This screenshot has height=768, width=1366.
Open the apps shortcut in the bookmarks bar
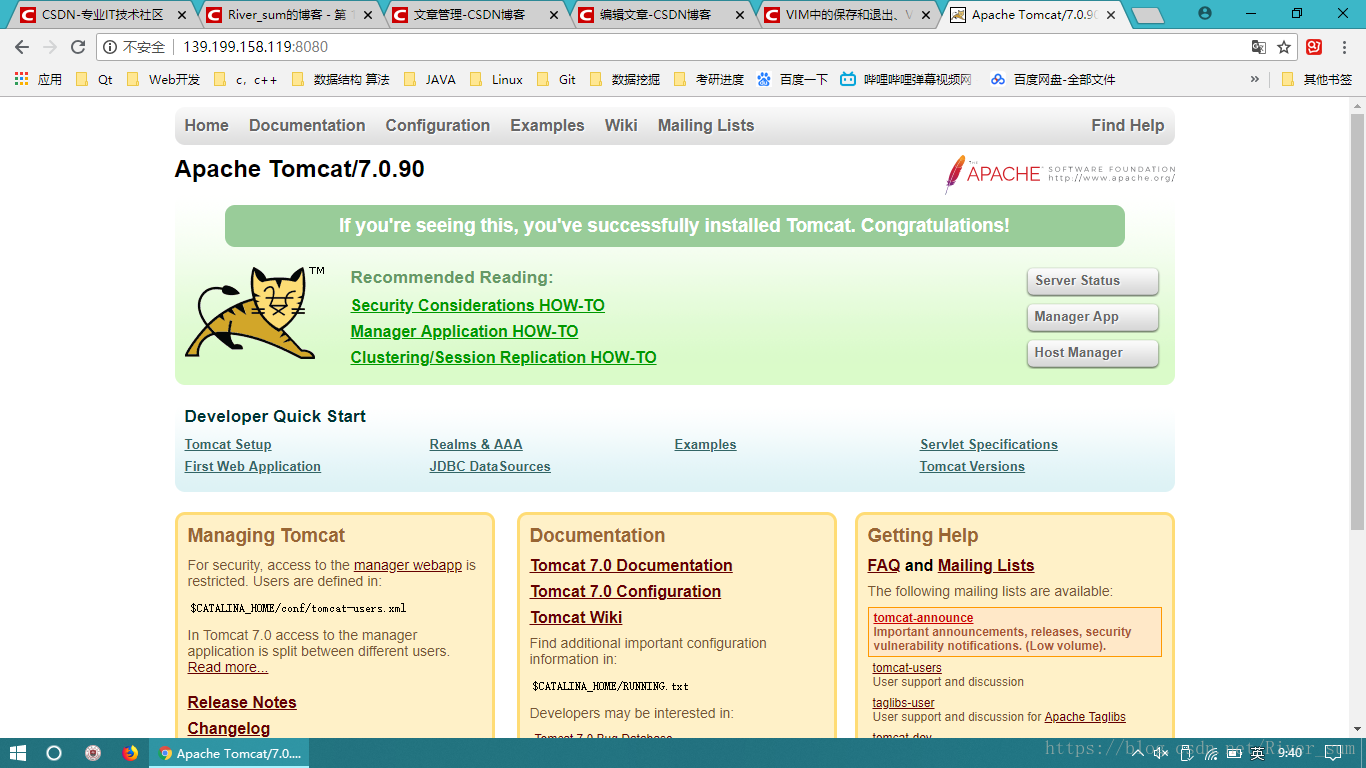(38, 79)
